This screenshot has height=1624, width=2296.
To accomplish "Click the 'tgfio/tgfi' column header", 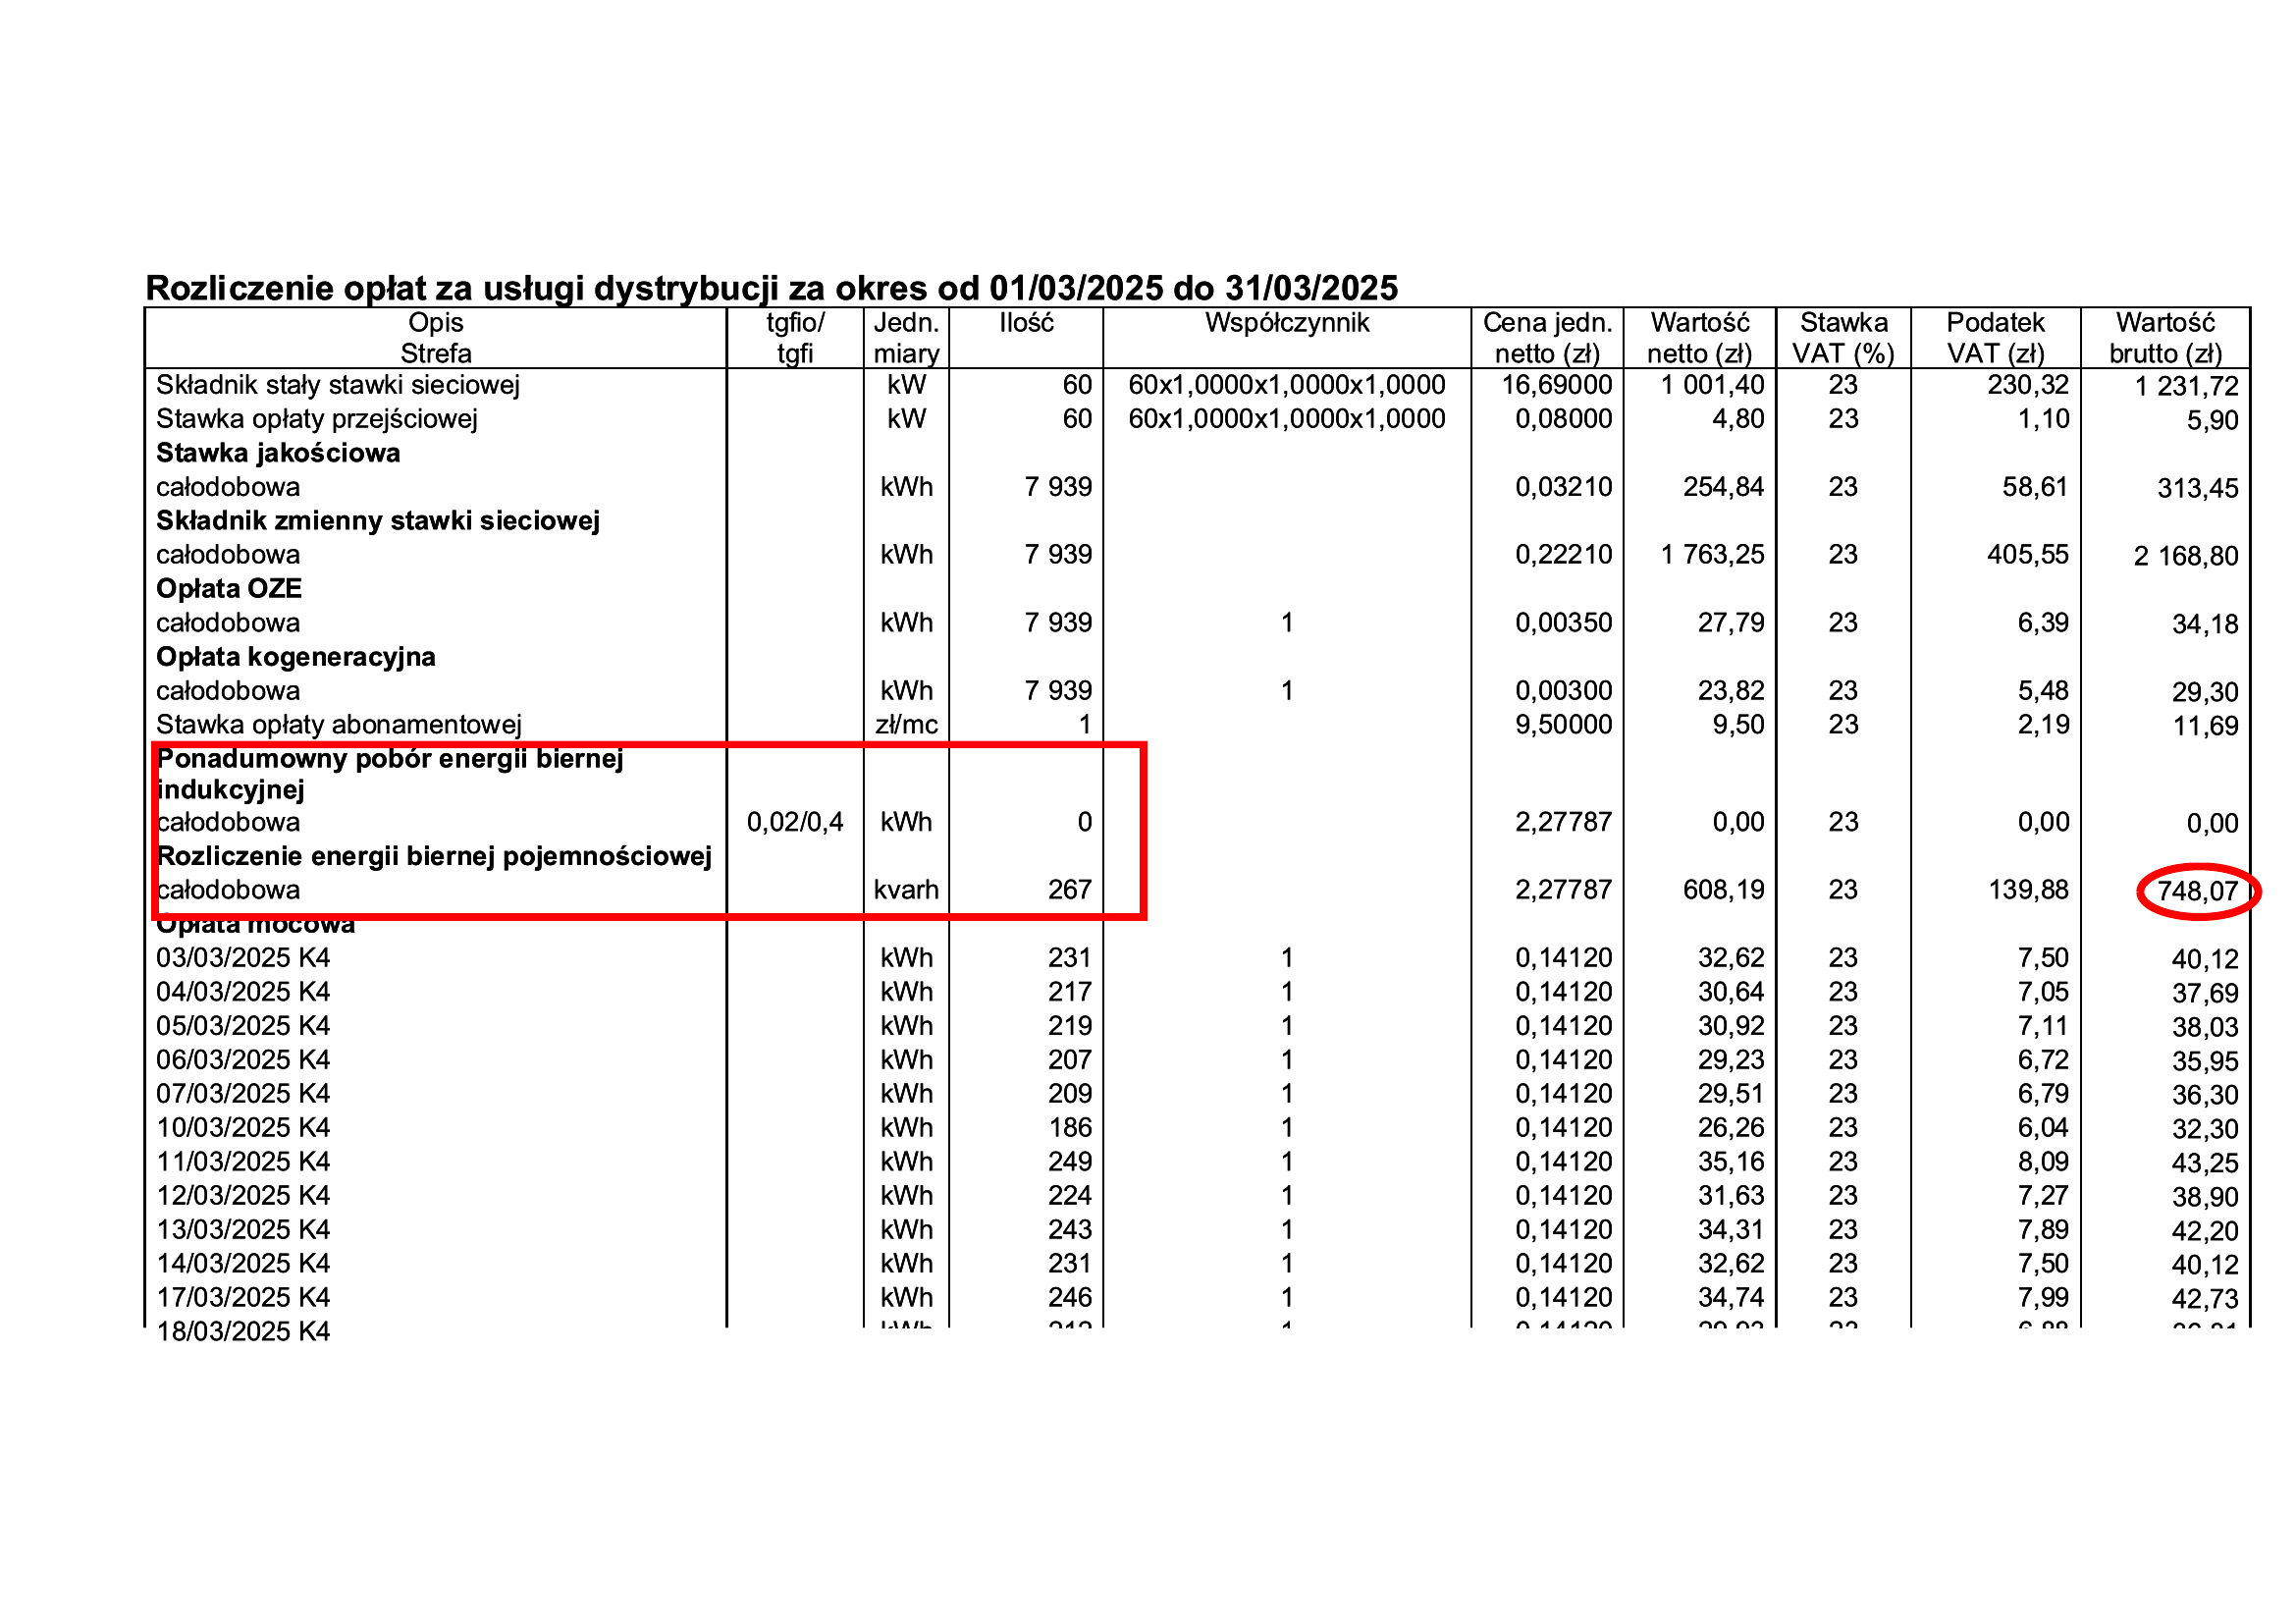I will pos(795,338).
